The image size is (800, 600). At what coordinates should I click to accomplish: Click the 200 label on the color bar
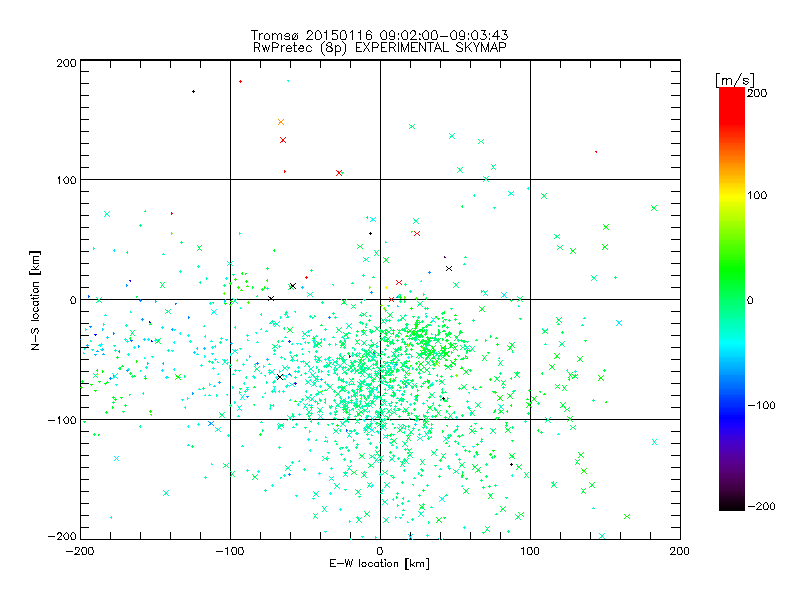pyautogui.click(x=757, y=93)
